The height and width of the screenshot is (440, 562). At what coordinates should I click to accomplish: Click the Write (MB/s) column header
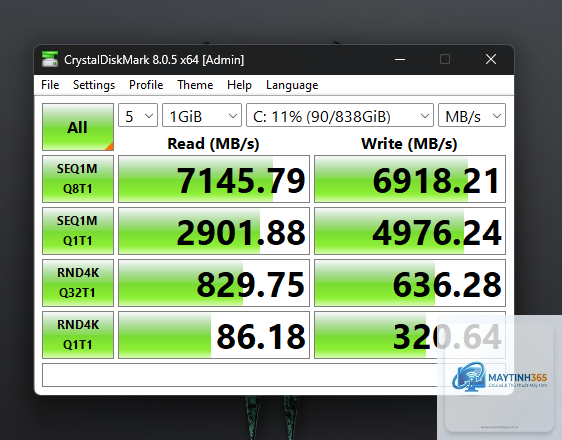point(409,144)
